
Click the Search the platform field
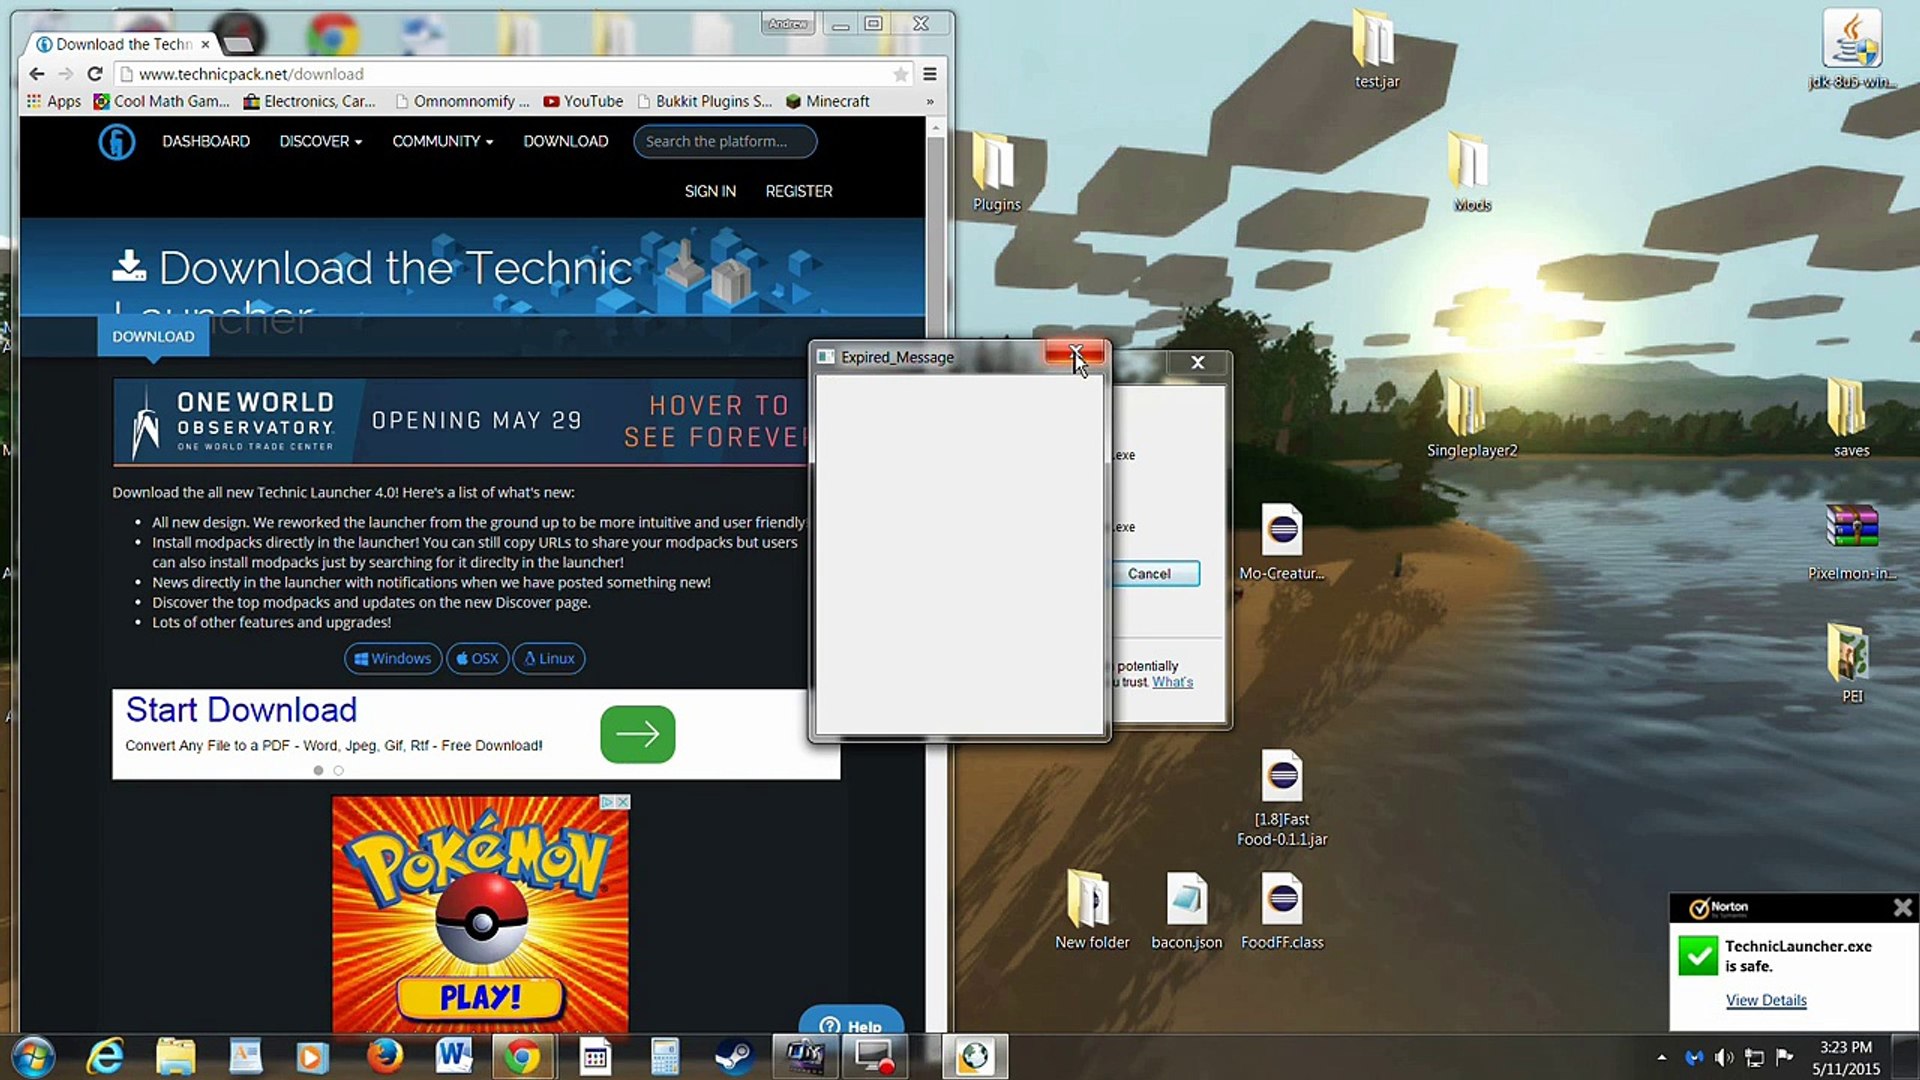click(x=724, y=141)
